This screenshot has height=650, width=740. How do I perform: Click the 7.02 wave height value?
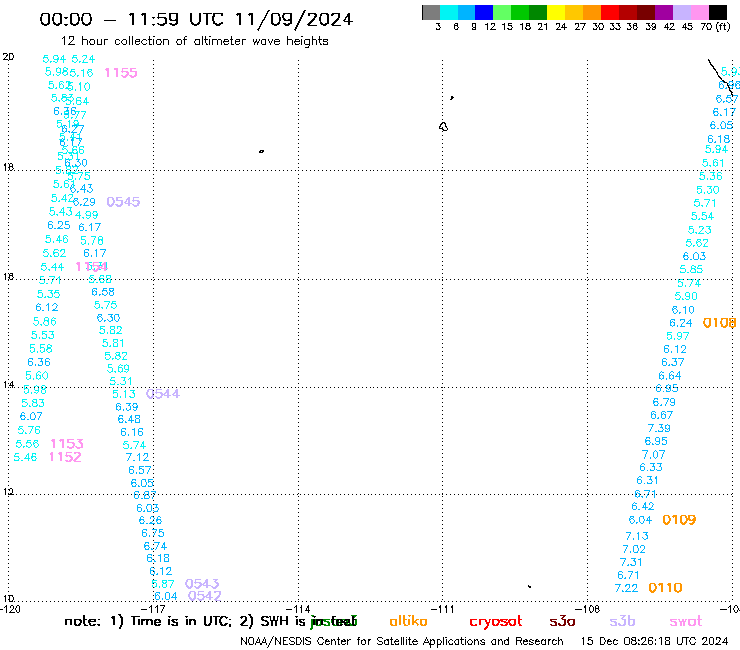(634, 549)
